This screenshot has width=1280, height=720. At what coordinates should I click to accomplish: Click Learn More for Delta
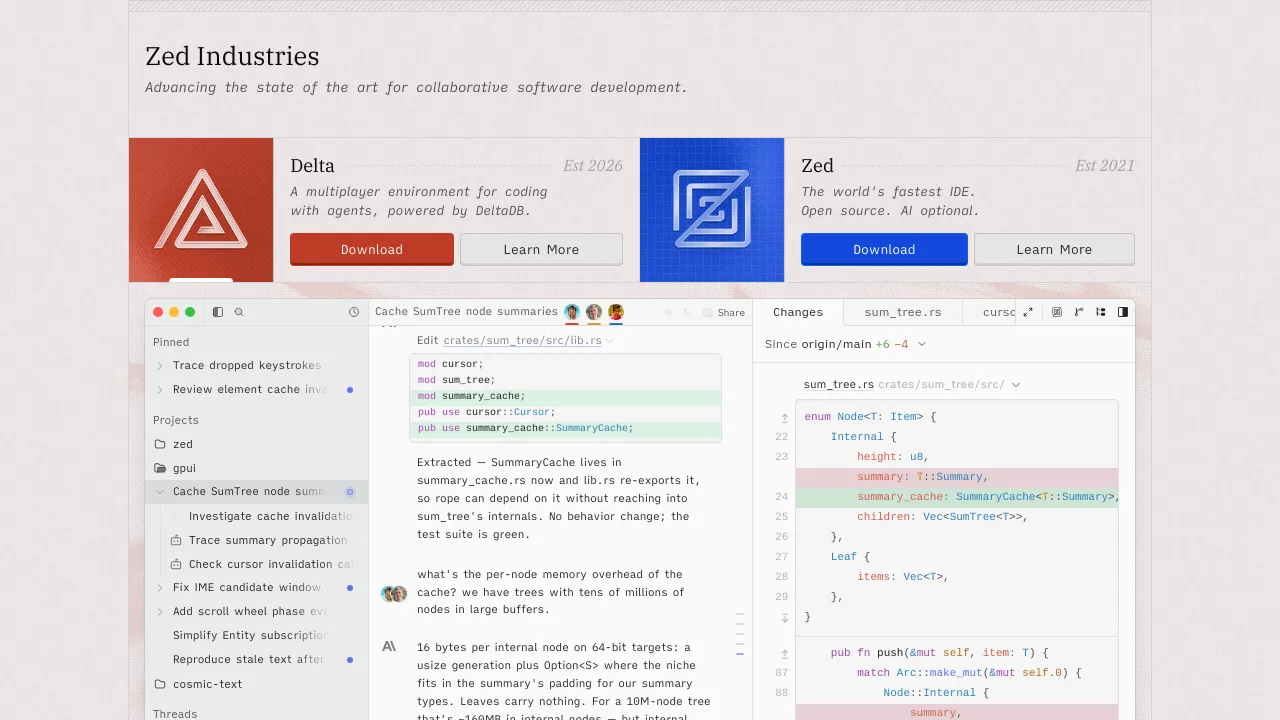pyautogui.click(x=541, y=250)
